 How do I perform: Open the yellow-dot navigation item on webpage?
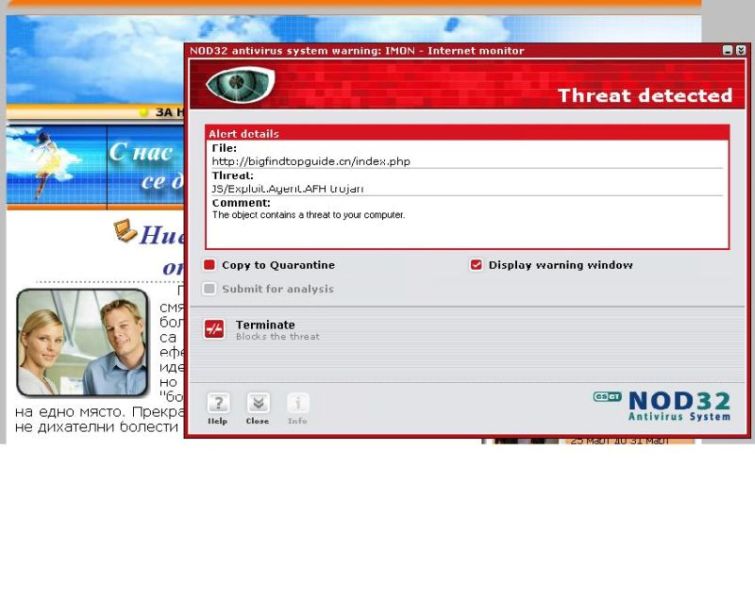click(160, 113)
